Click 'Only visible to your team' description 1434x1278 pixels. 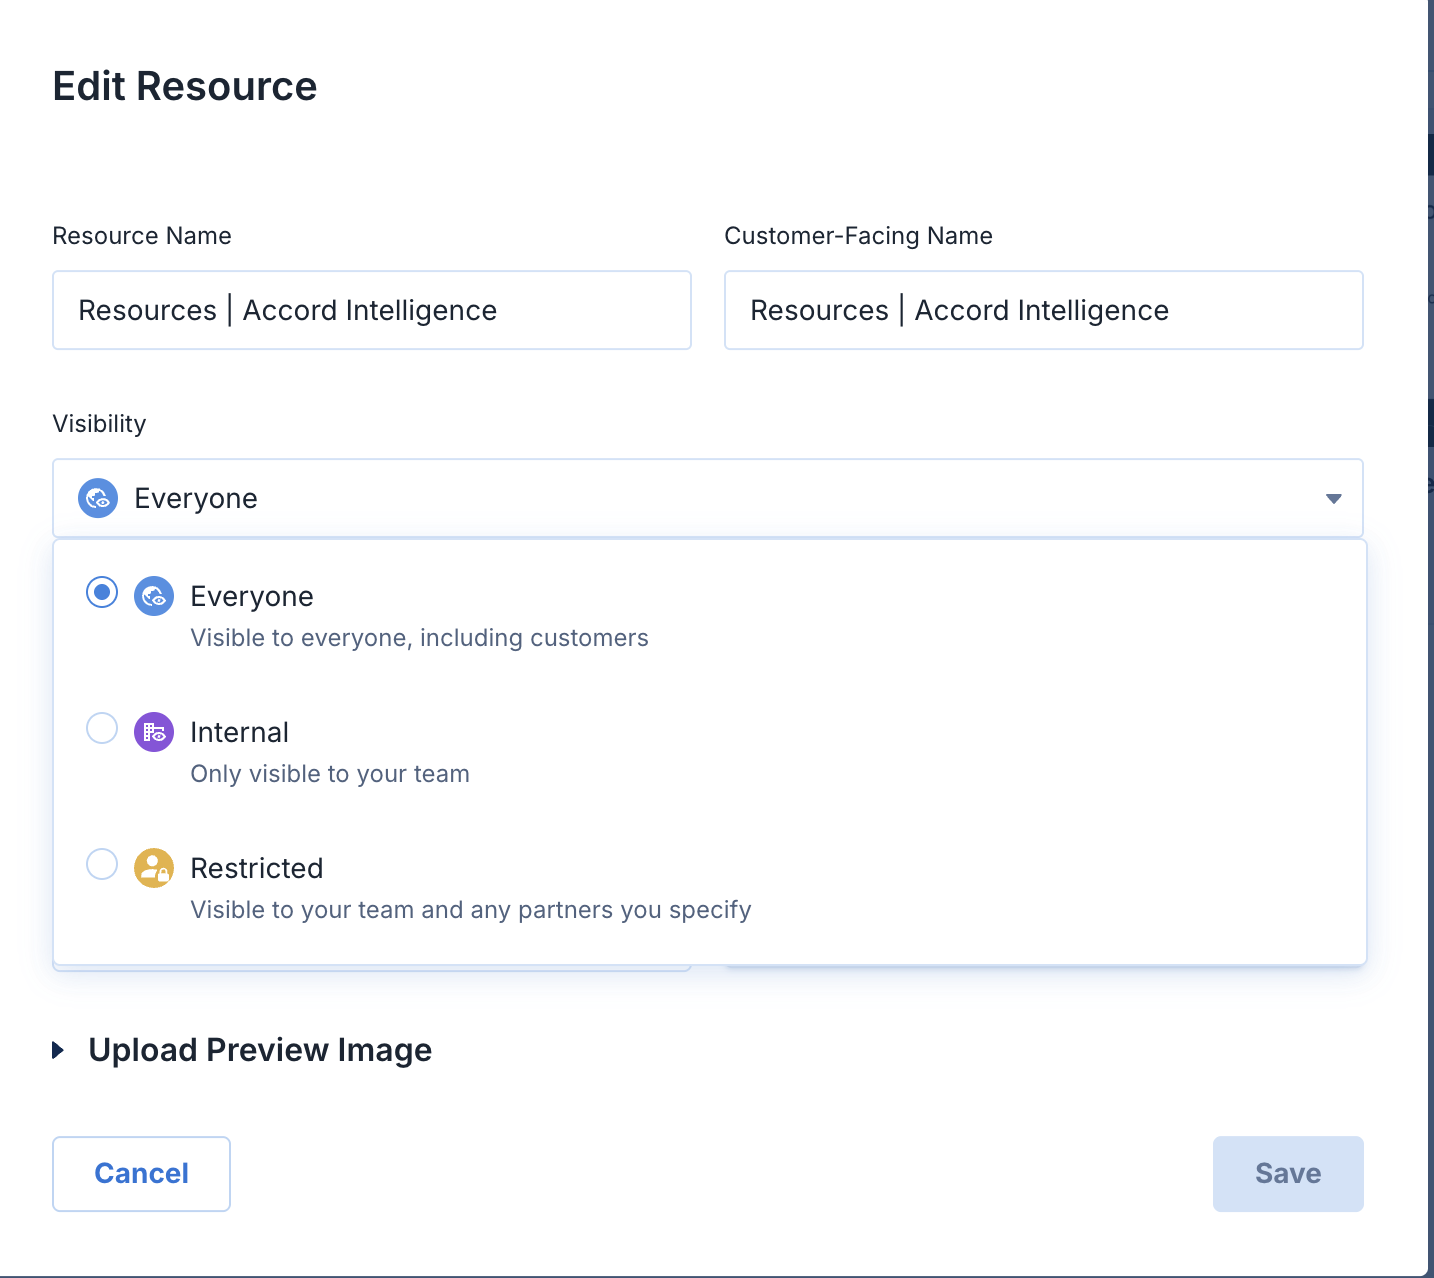click(330, 774)
